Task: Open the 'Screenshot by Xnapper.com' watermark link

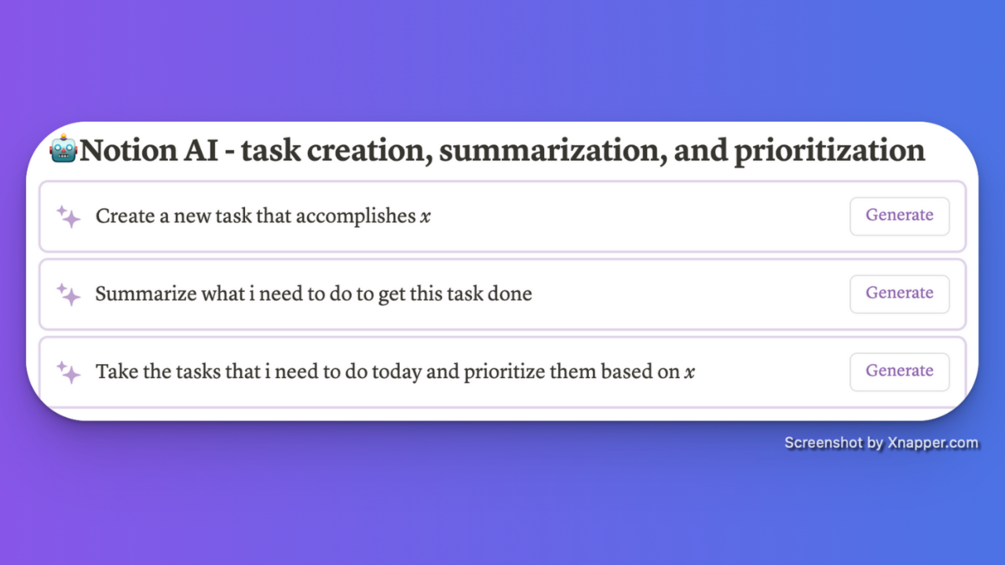Action: pyautogui.click(x=881, y=442)
